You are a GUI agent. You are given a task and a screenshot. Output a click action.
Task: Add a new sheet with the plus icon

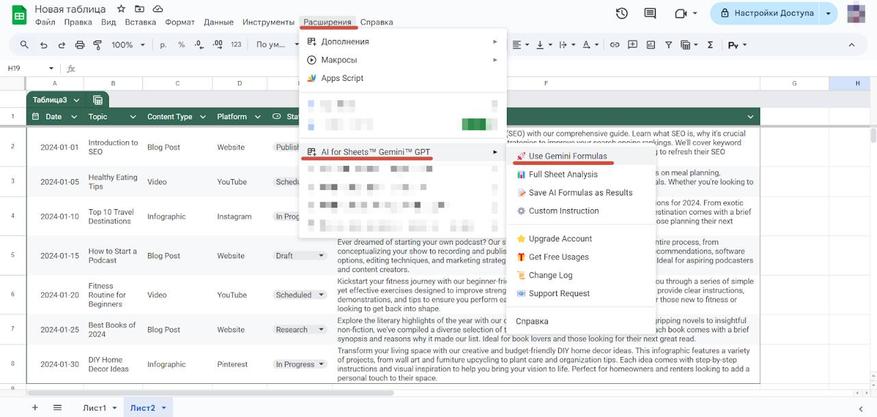point(35,407)
